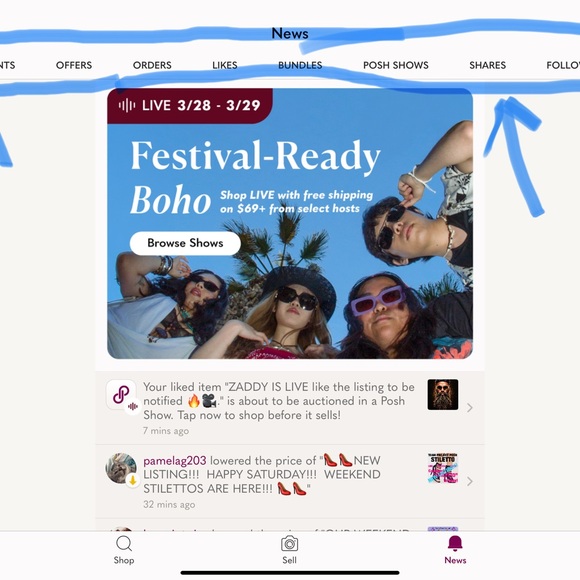The width and height of the screenshot is (580, 580).
Task: Expand the ZADDY IS LIVE notification chevron
Action: pyautogui.click(x=469, y=408)
